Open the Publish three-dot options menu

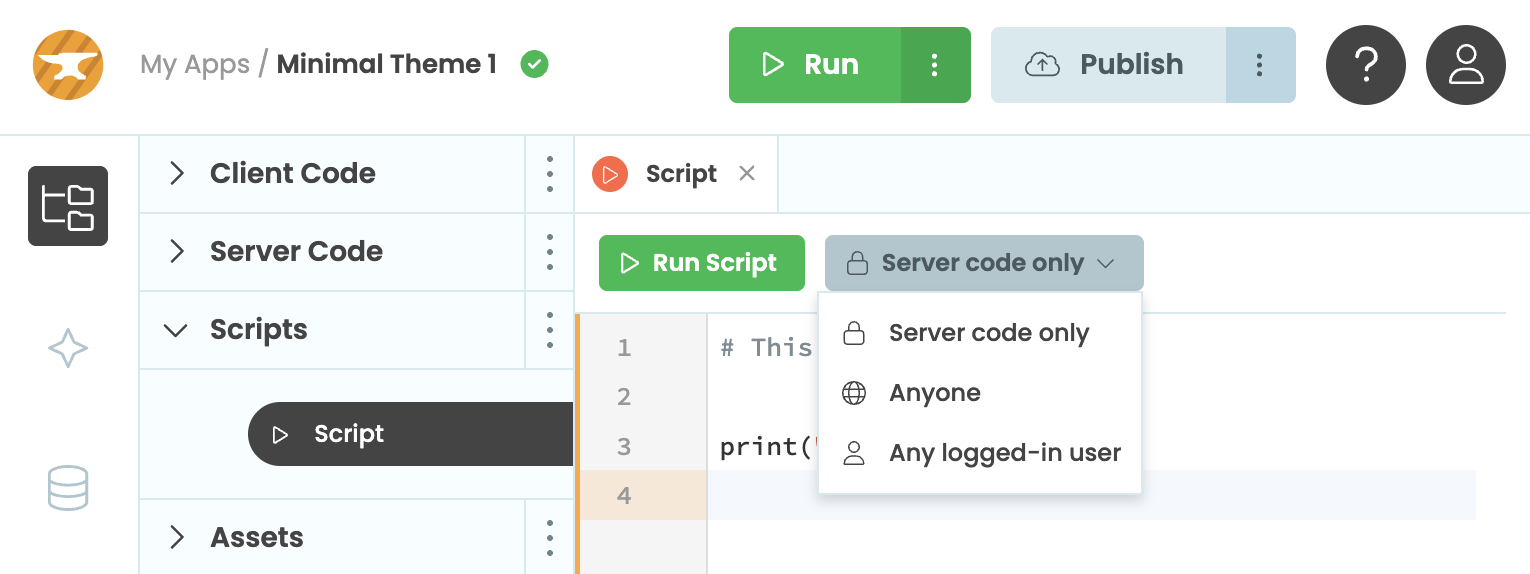[x=1260, y=65]
